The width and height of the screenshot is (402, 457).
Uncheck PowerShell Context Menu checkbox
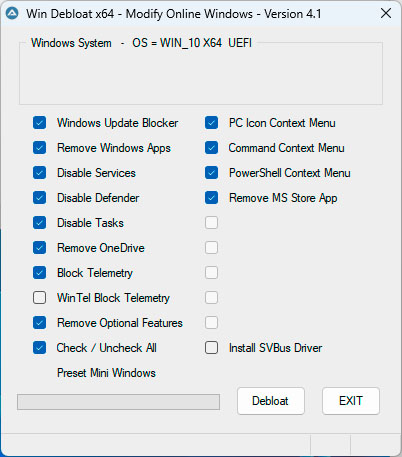tap(212, 173)
